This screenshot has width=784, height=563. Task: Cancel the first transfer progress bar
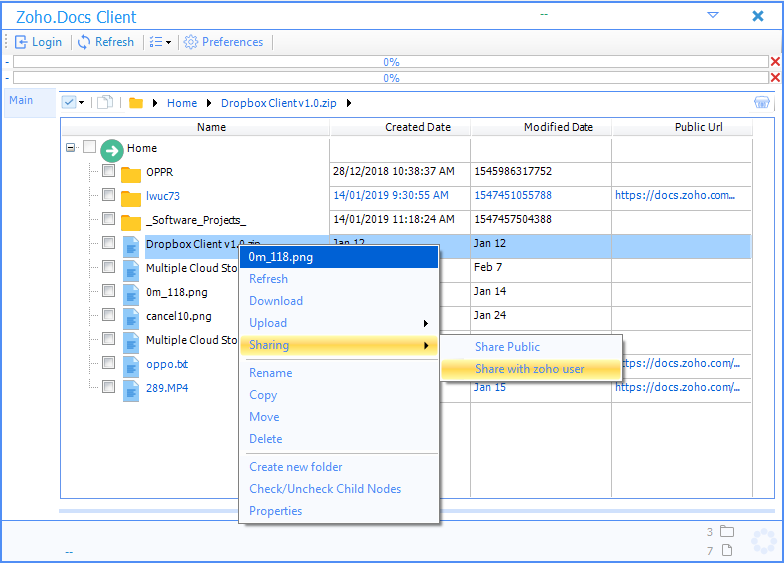pos(775,62)
